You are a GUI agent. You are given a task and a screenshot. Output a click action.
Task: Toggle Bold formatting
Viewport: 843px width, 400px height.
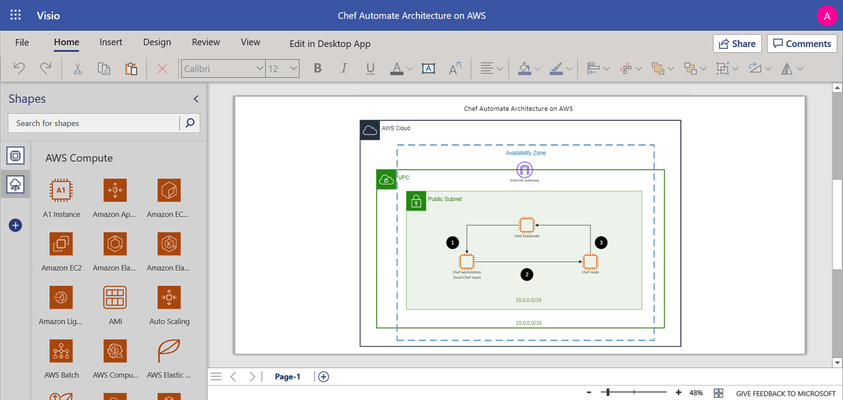point(318,68)
